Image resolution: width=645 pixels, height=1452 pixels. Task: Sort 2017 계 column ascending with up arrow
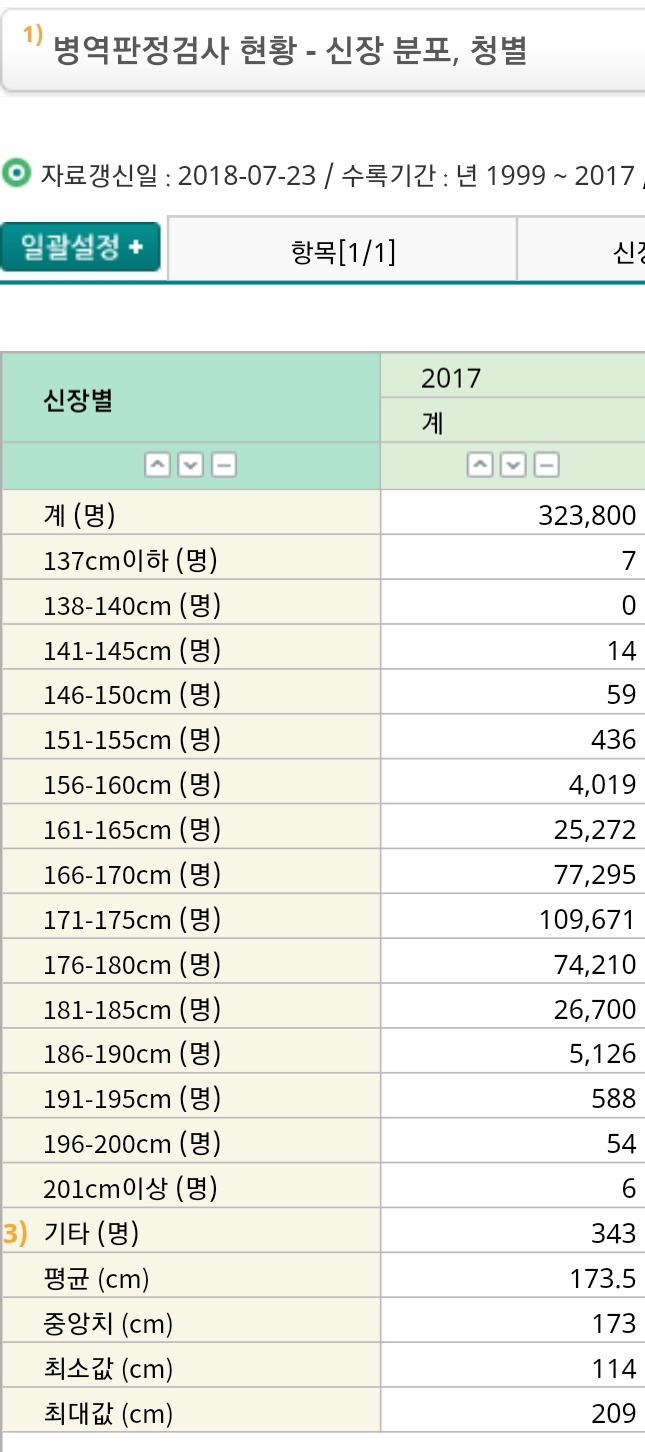(481, 465)
